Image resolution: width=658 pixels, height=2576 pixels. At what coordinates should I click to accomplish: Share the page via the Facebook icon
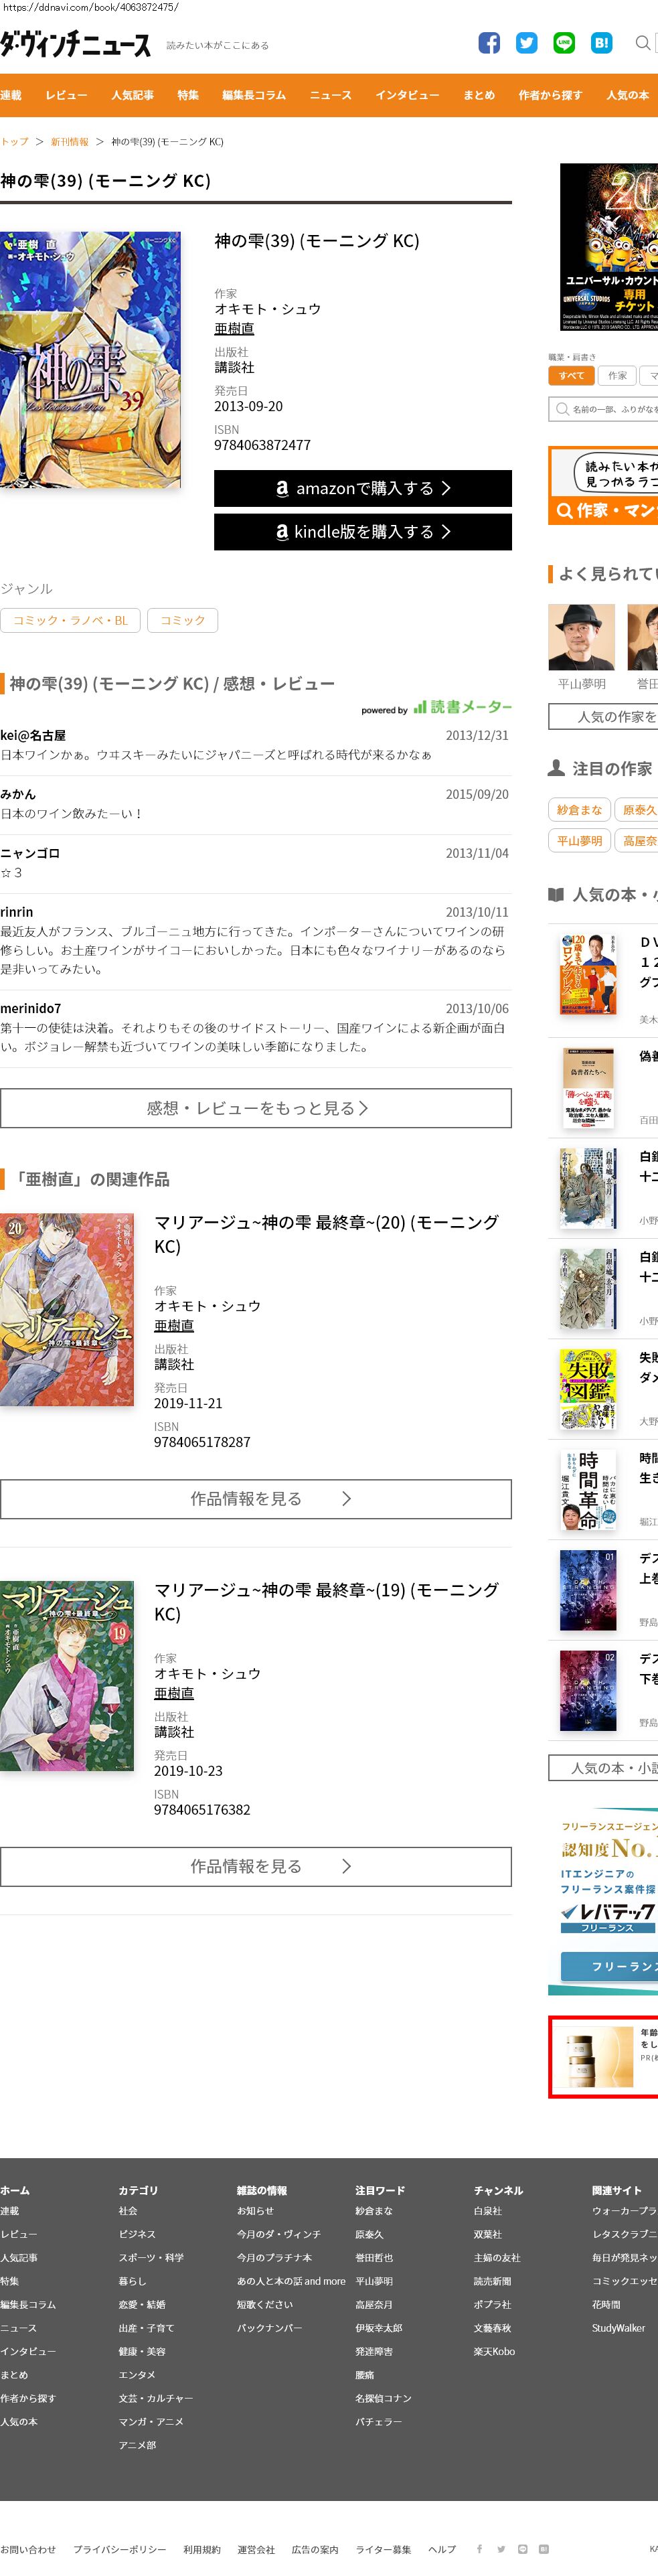489,43
